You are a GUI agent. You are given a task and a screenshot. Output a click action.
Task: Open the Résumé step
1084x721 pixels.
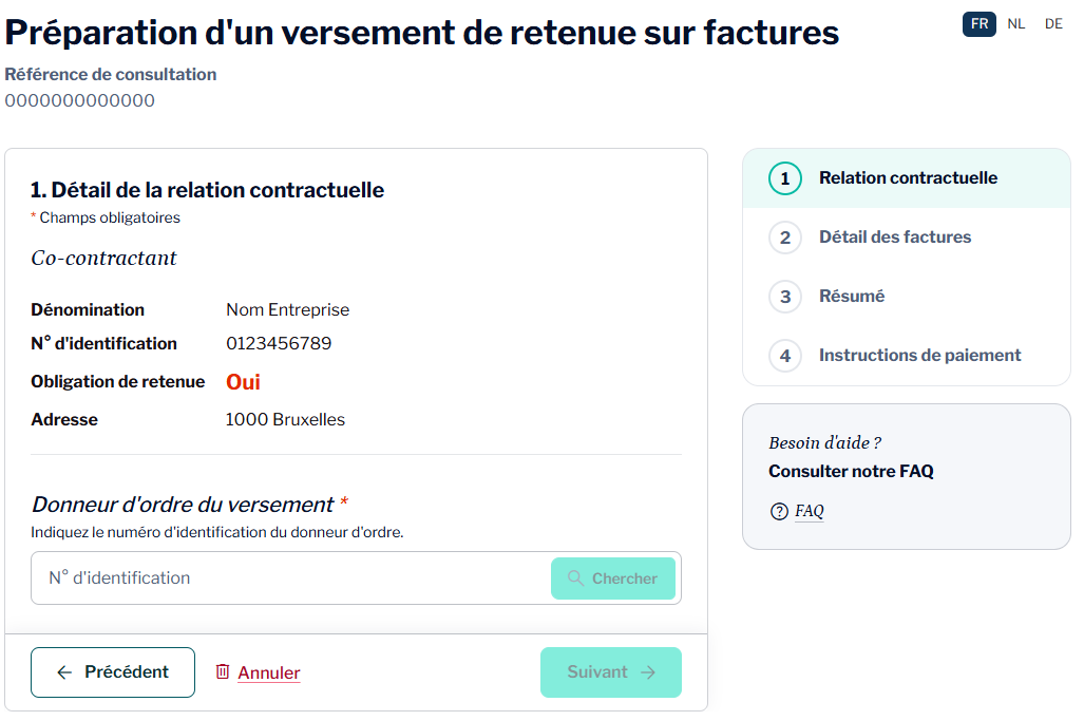click(852, 296)
